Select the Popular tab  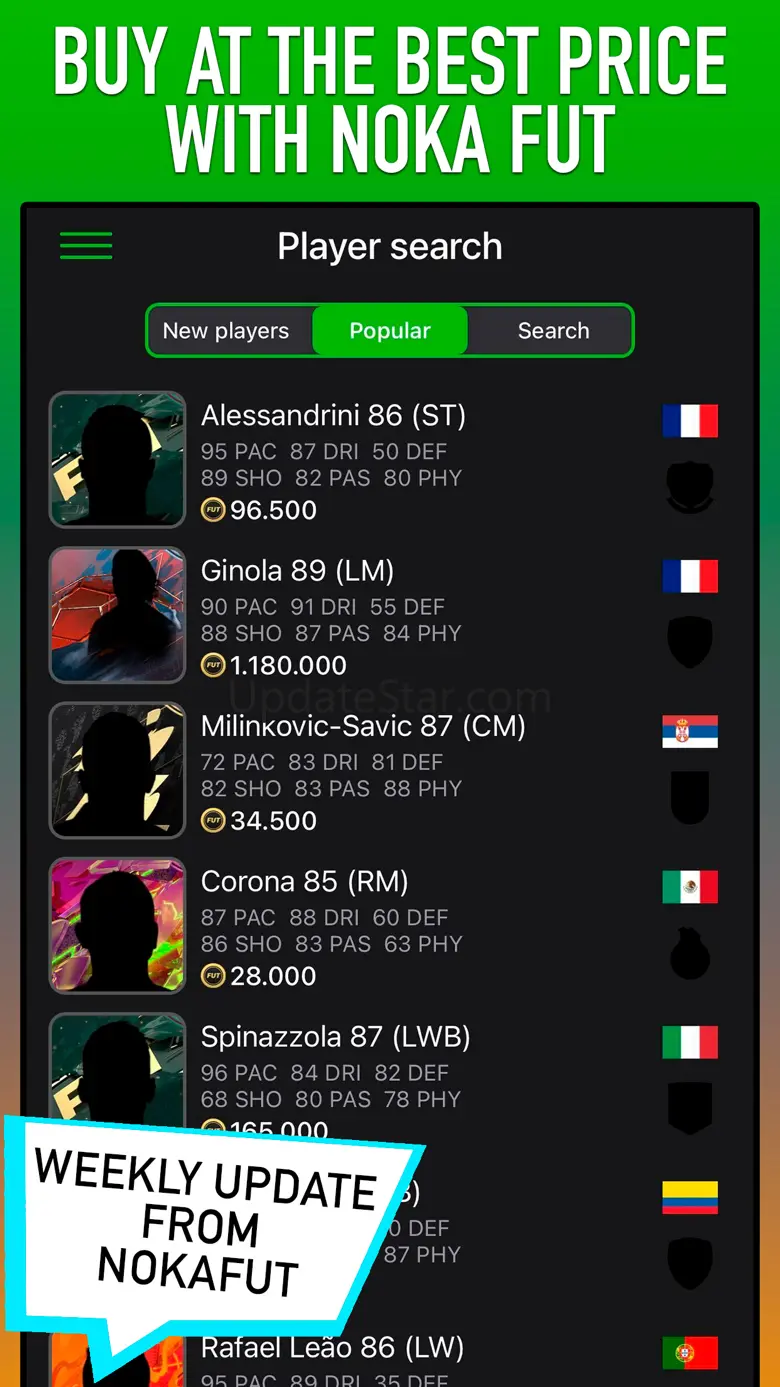[390, 331]
